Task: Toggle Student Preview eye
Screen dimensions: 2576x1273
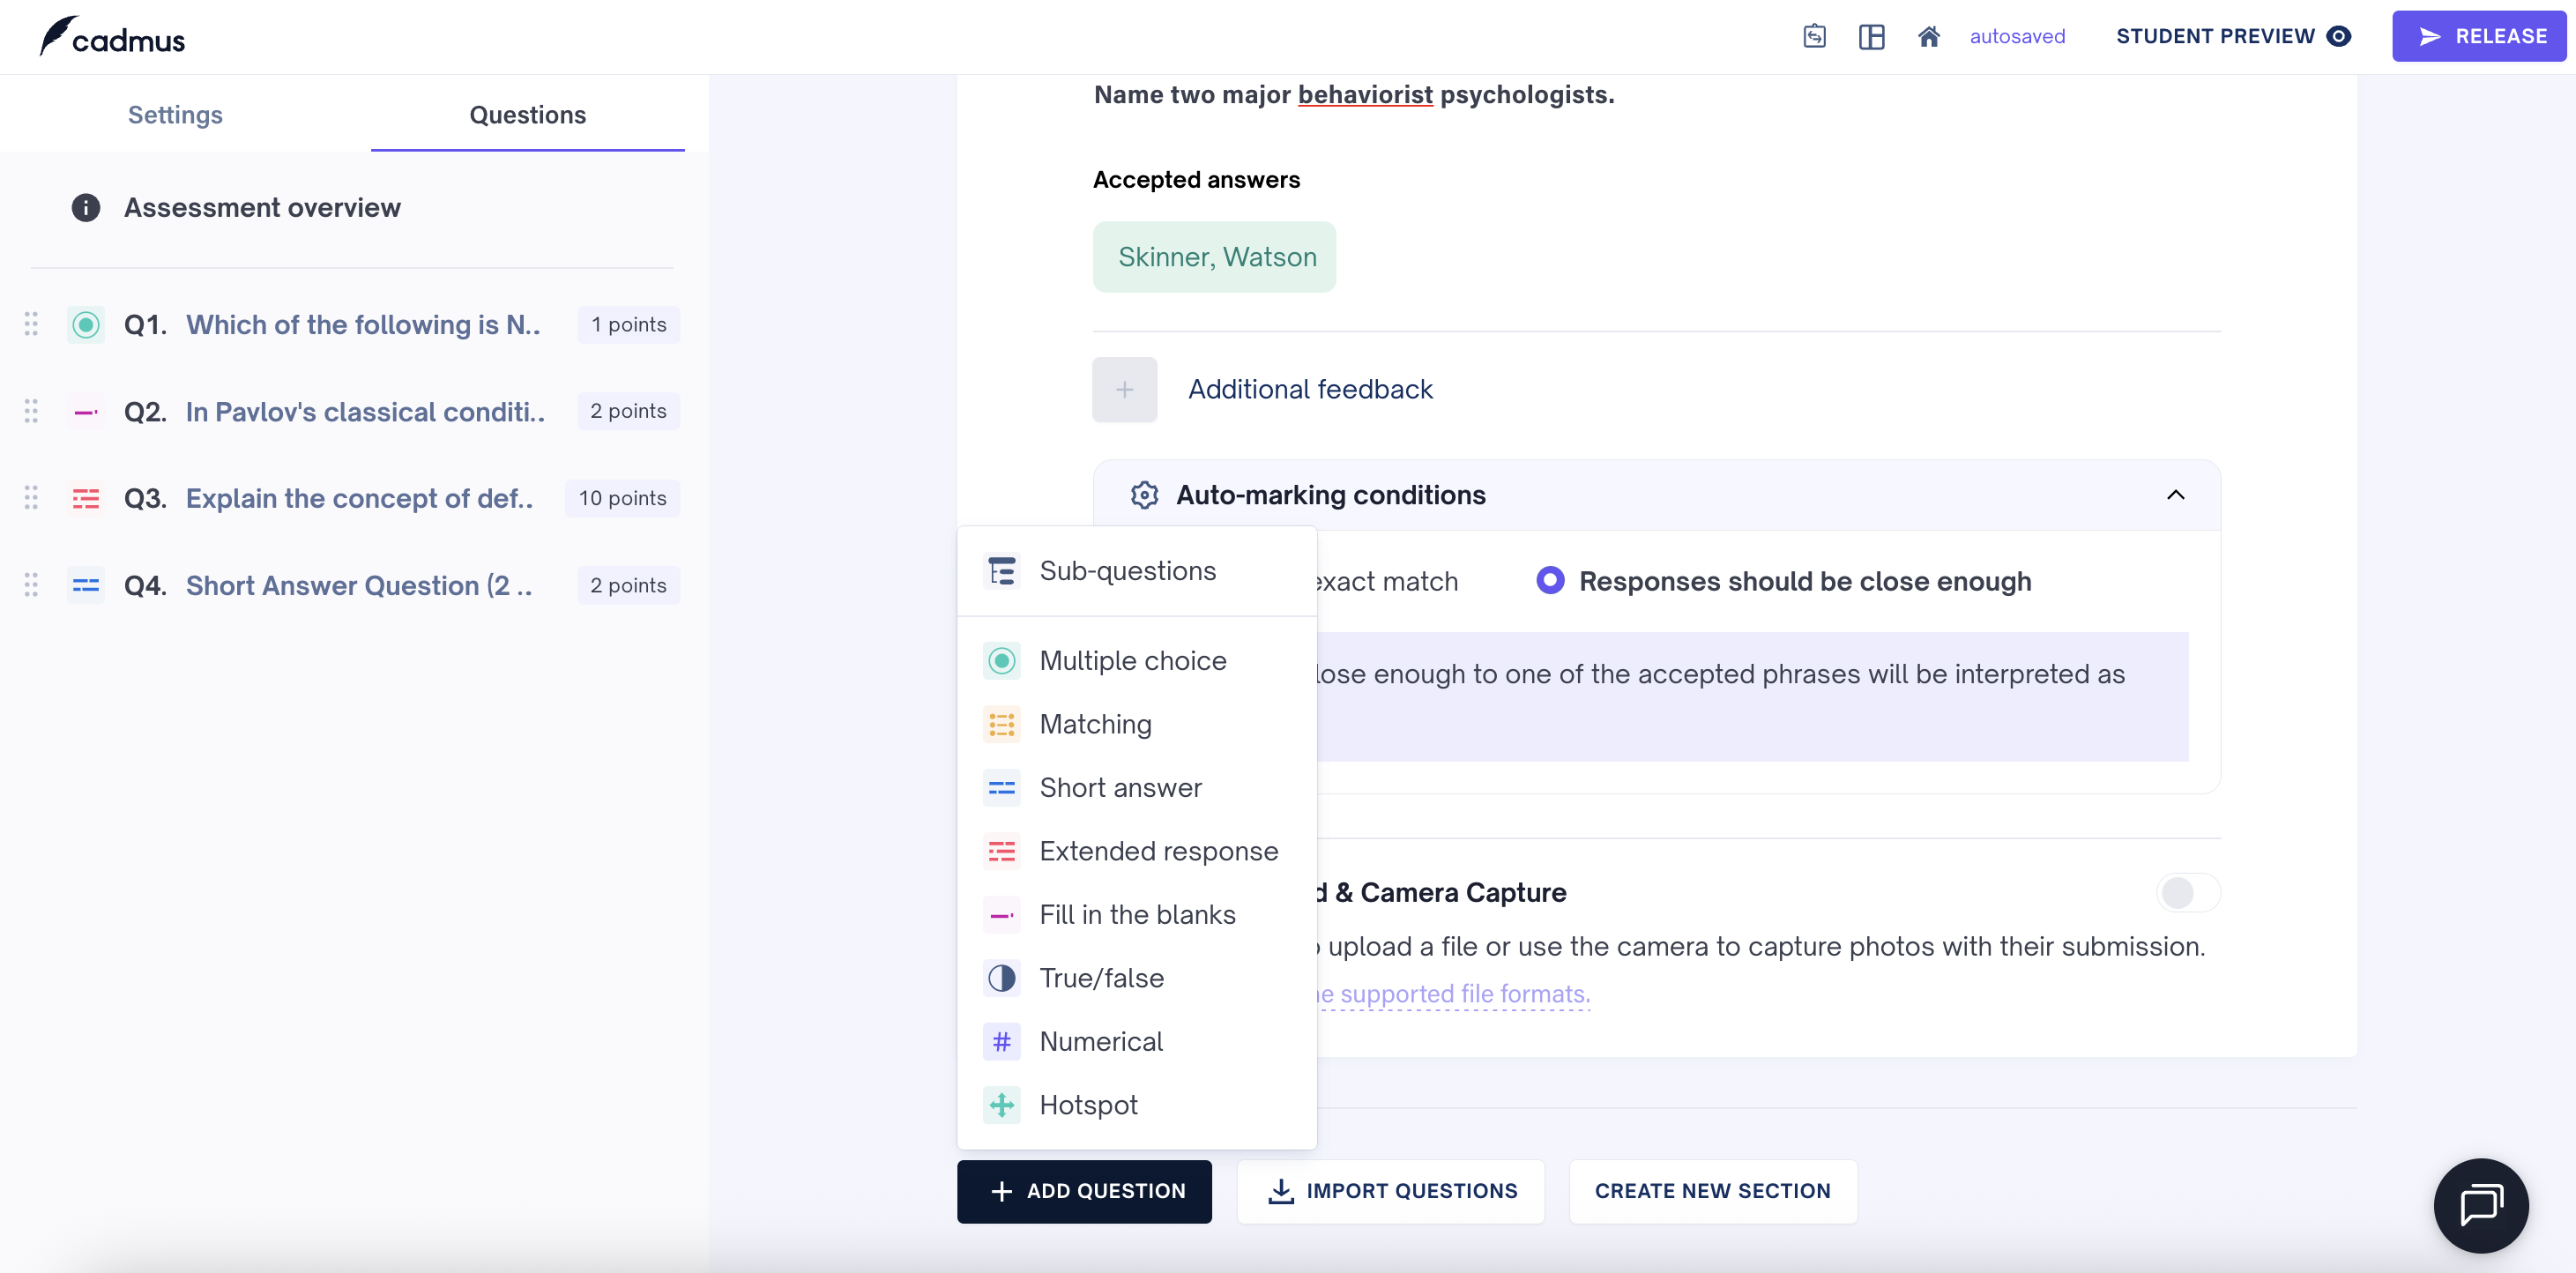Action: (2339, 37)
